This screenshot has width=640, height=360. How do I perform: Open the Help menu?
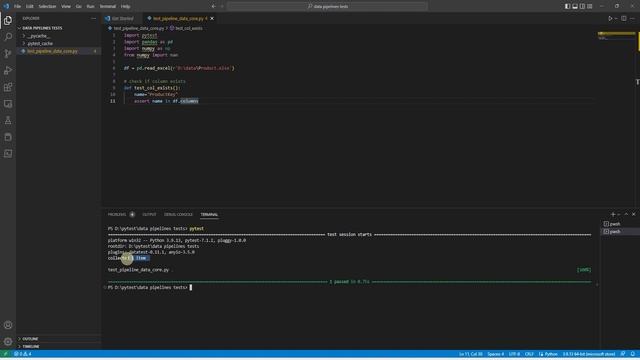coord(126,6)
